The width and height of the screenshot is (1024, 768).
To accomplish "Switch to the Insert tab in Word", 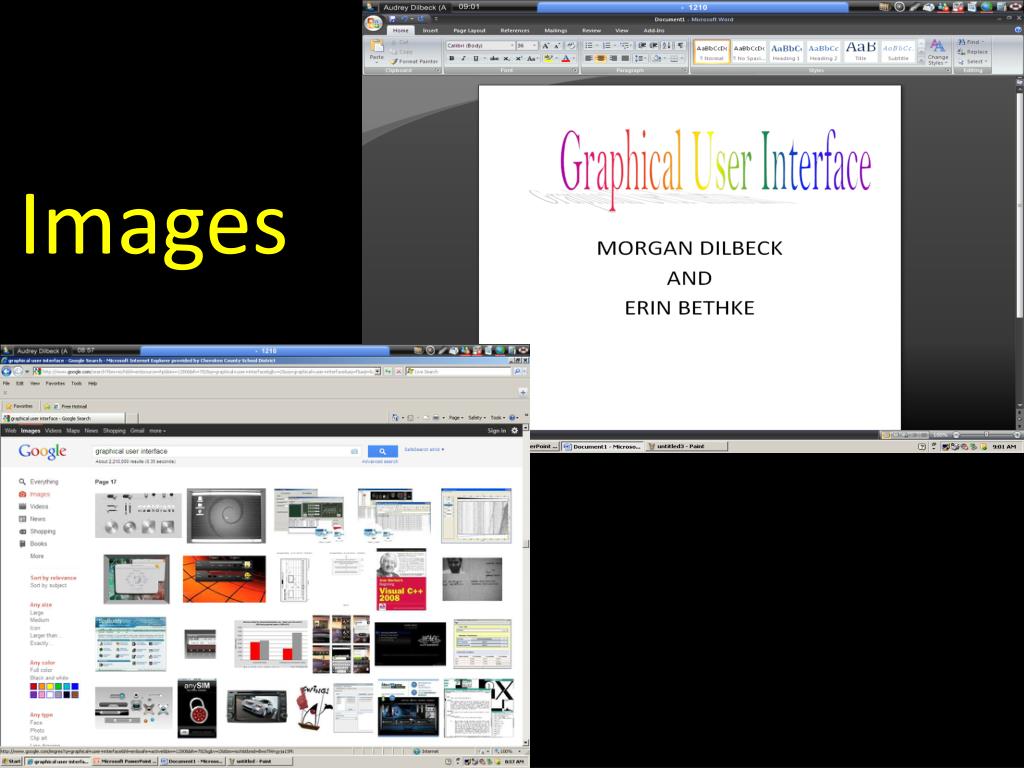I will click(430, 31).
